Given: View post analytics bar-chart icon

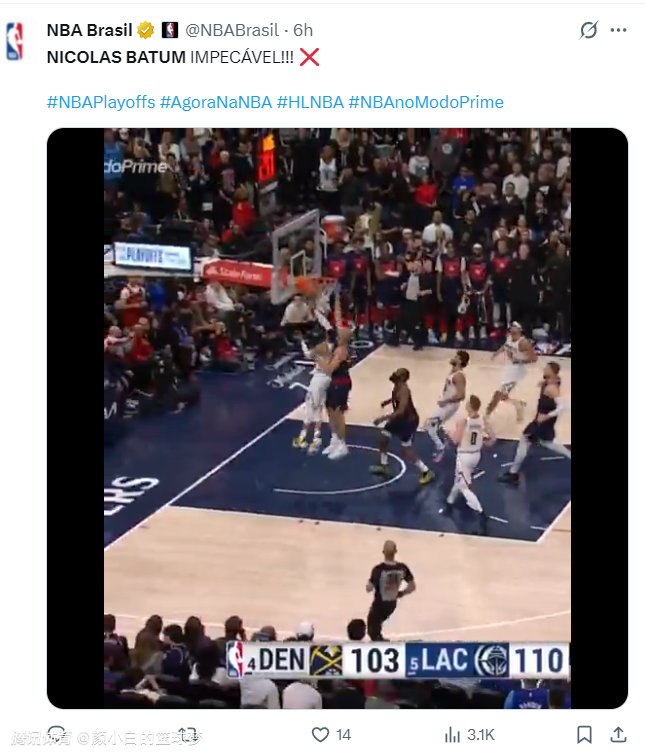Looking at the screenshot, I should [x=452, y=735].
